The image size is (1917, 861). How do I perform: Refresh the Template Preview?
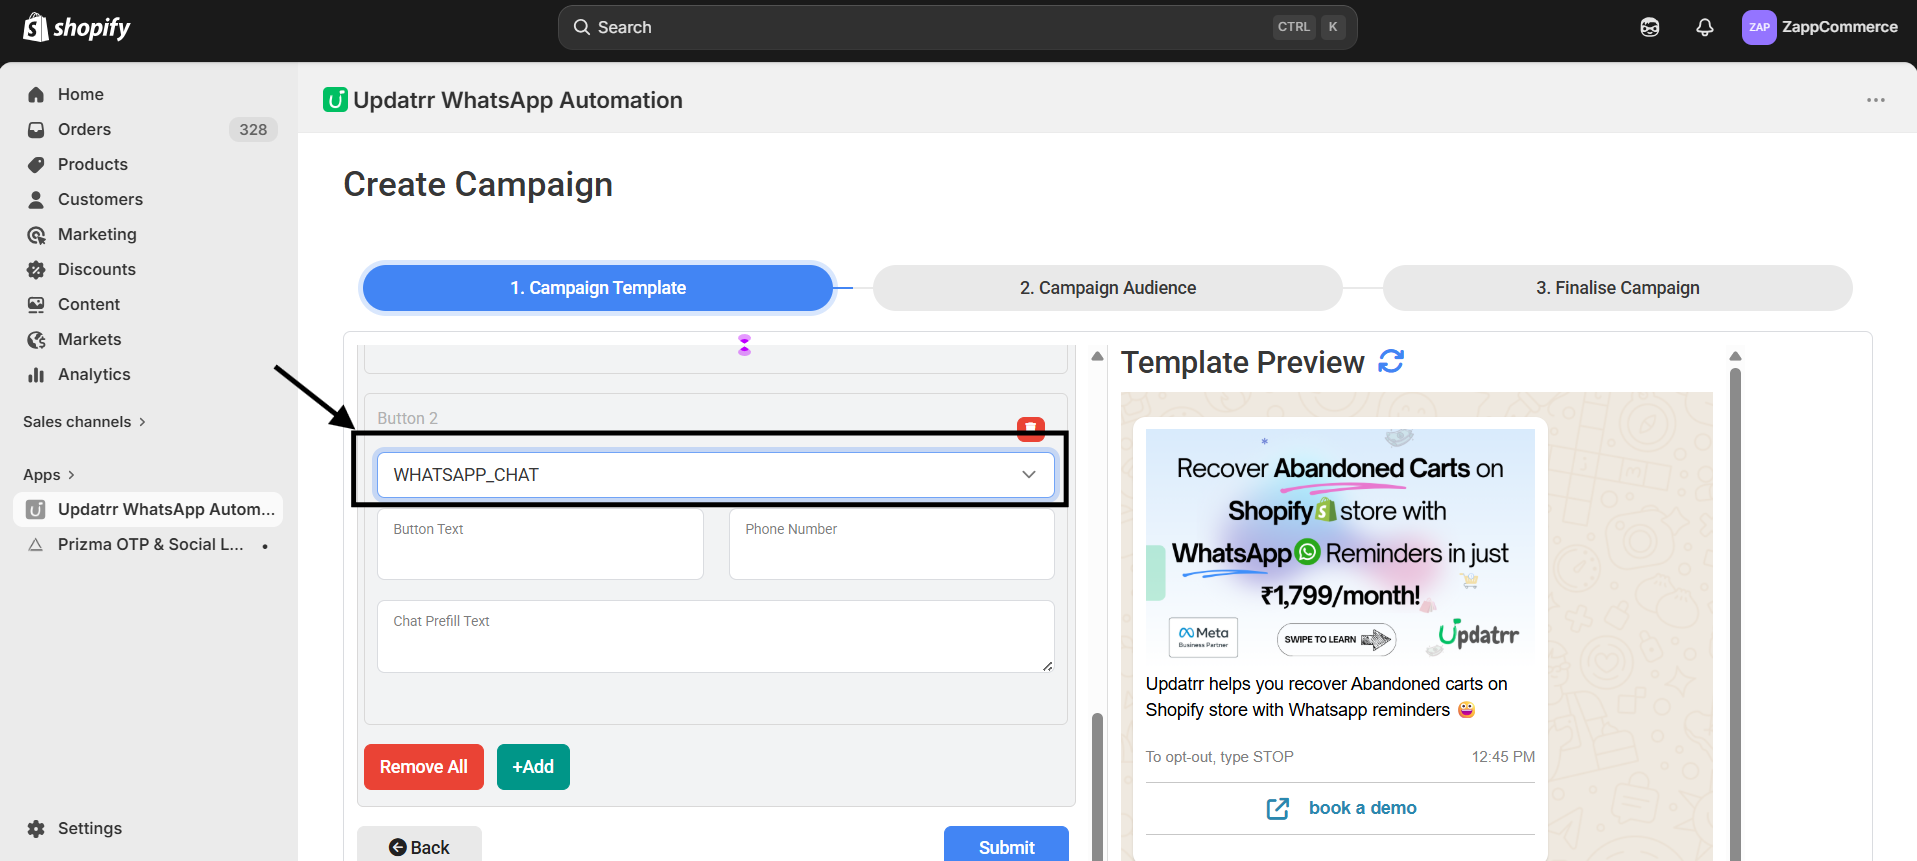(x=1390, y=361)
